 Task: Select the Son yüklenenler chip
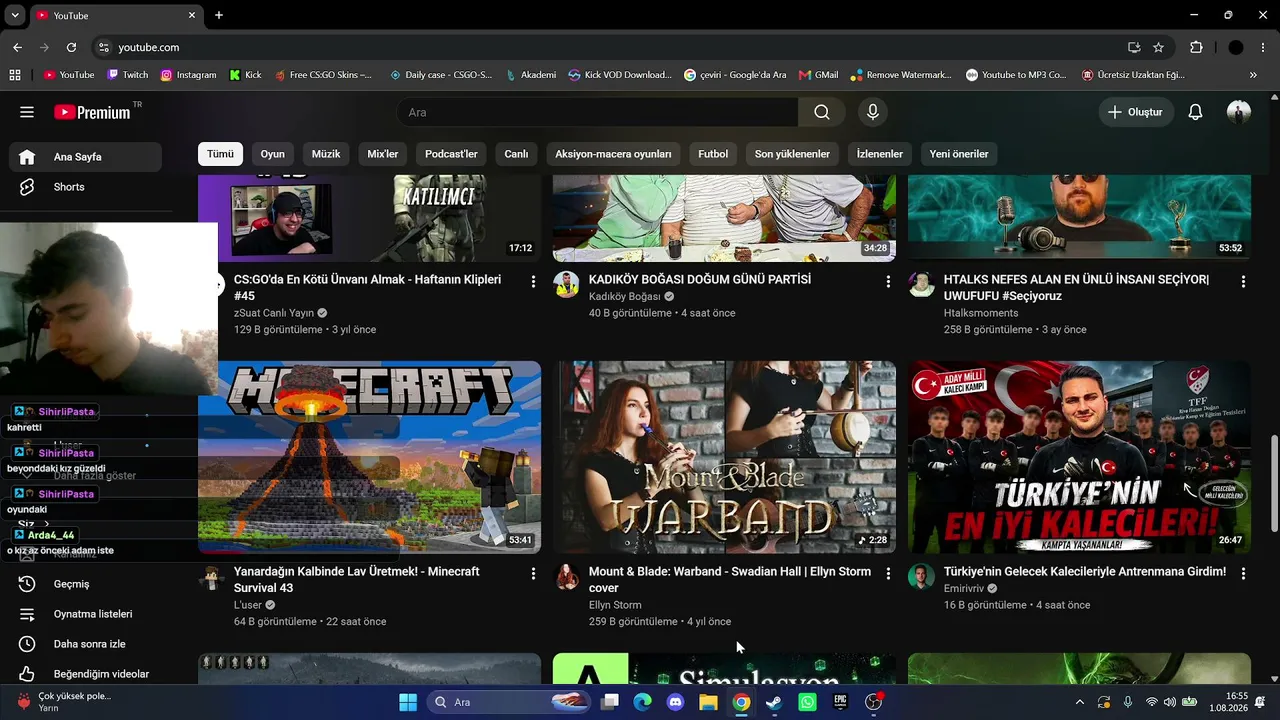(x=792, y=154)
